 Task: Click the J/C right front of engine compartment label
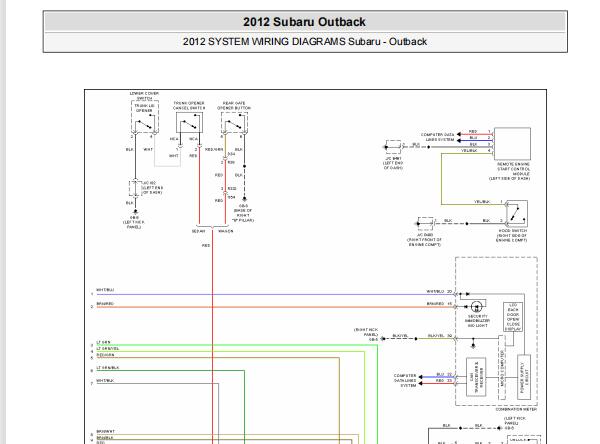(x=425, y=240)
